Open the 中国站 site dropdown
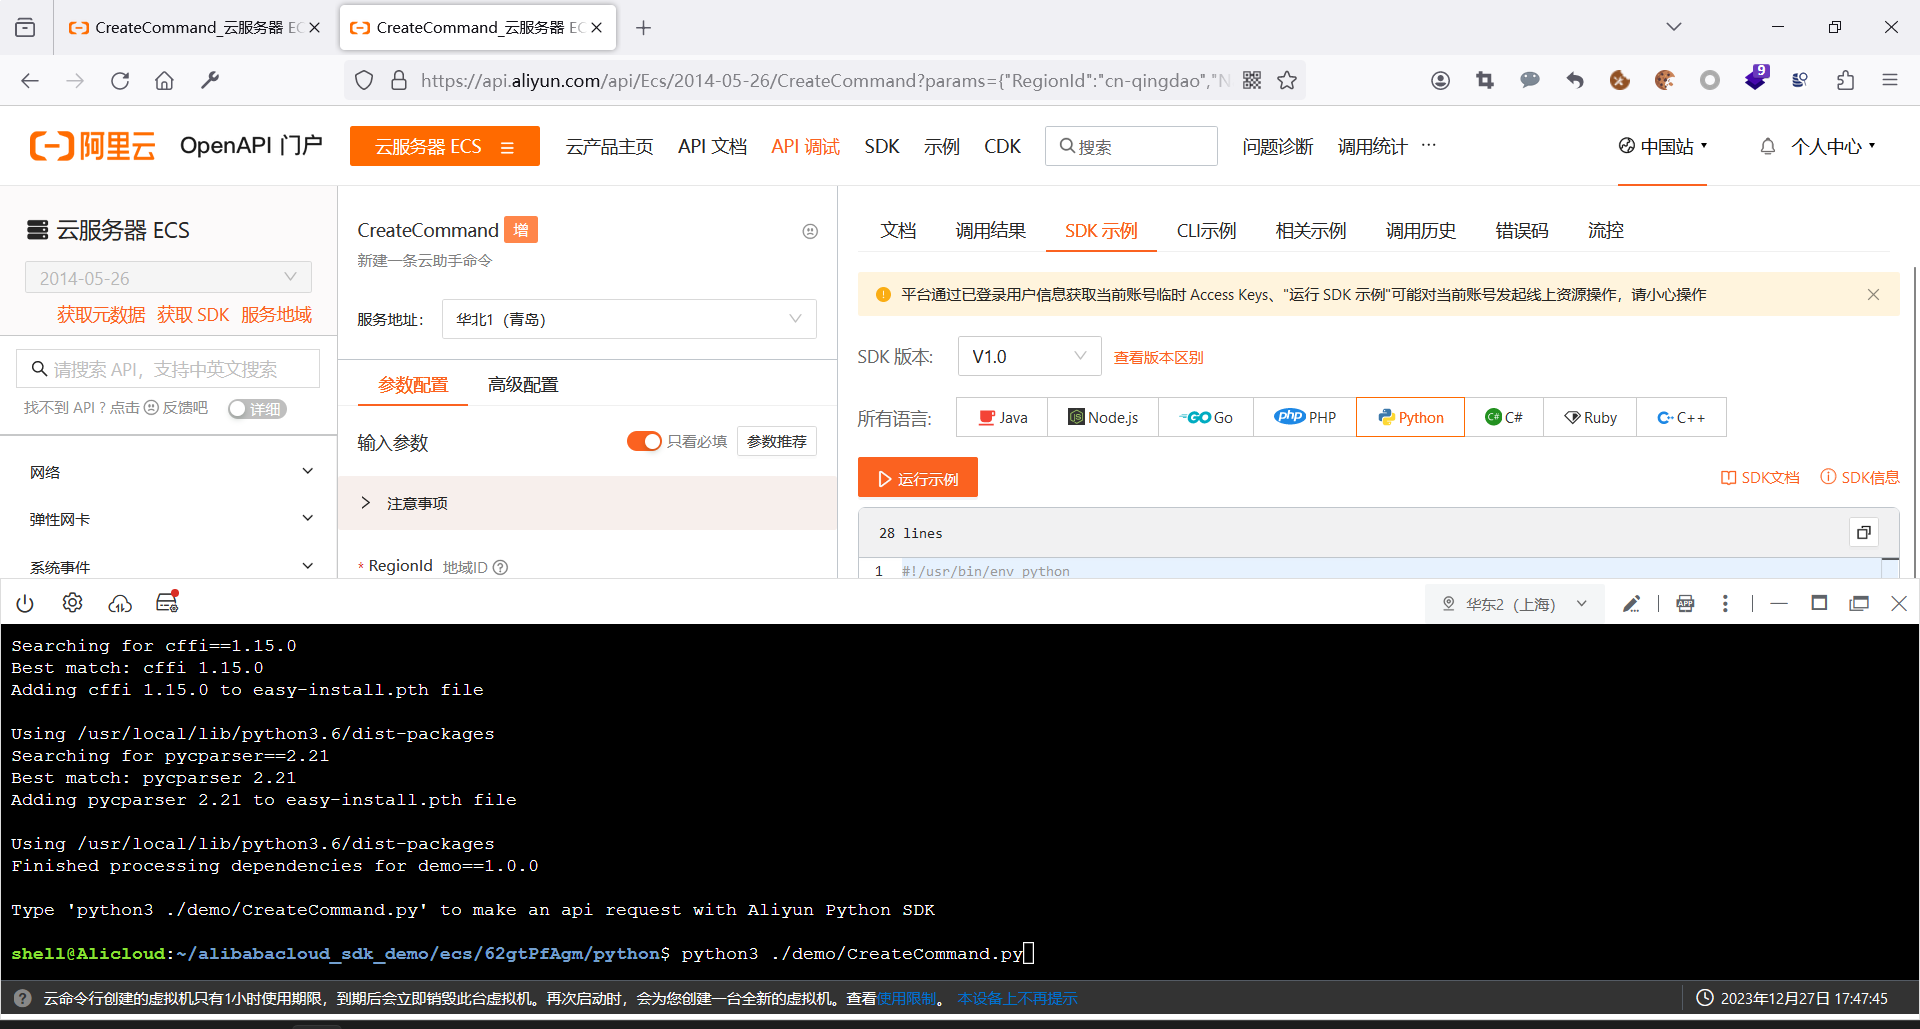This screenshot has width=1920, height=1029. point(1662,146)
